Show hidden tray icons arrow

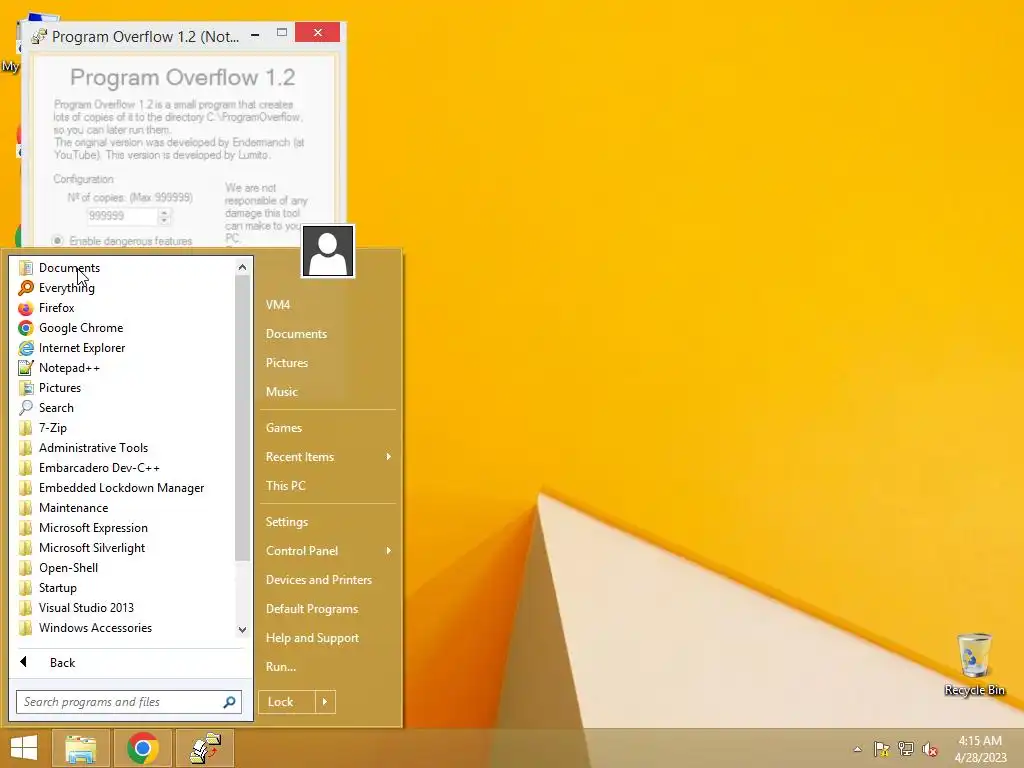click(857, 749)
